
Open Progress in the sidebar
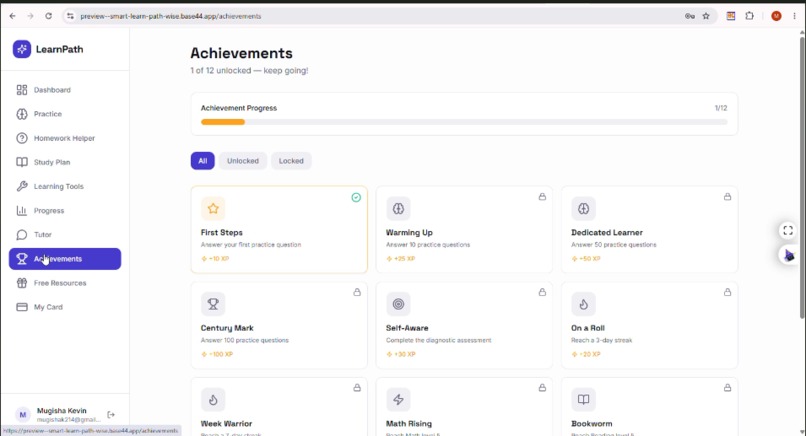tap(65, 210)
